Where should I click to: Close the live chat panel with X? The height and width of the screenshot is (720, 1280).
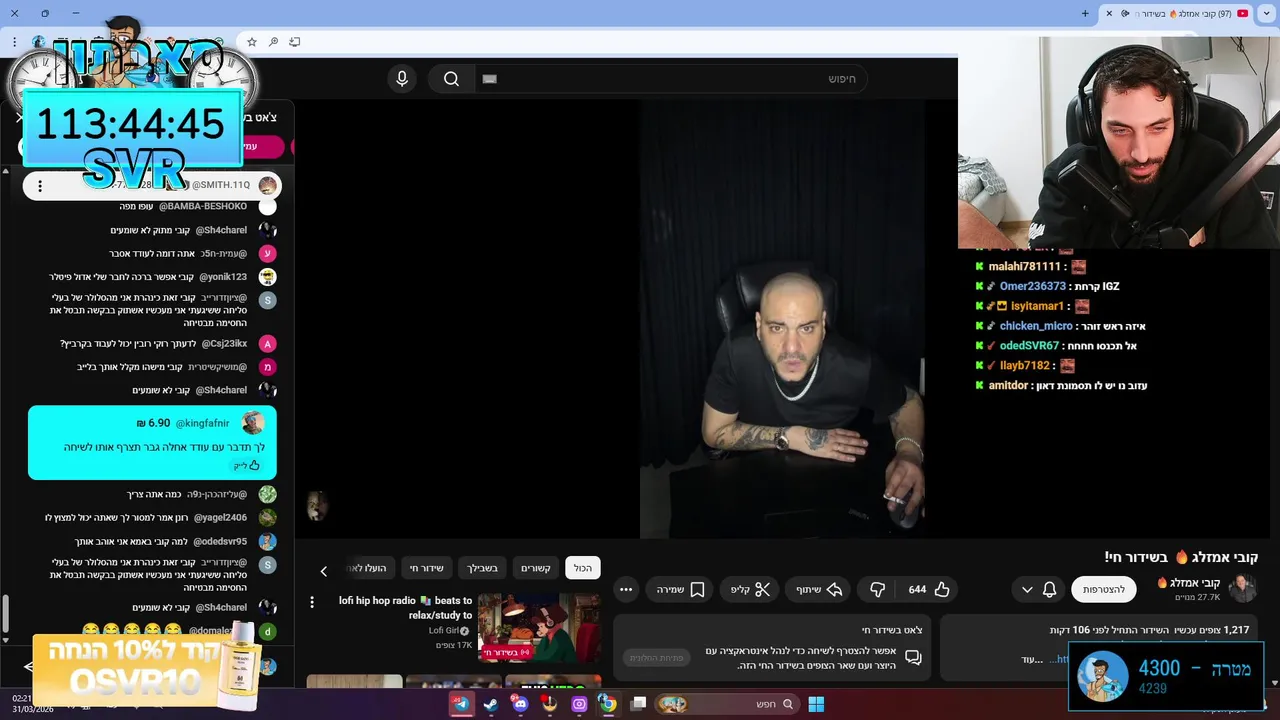pos(19,118)
